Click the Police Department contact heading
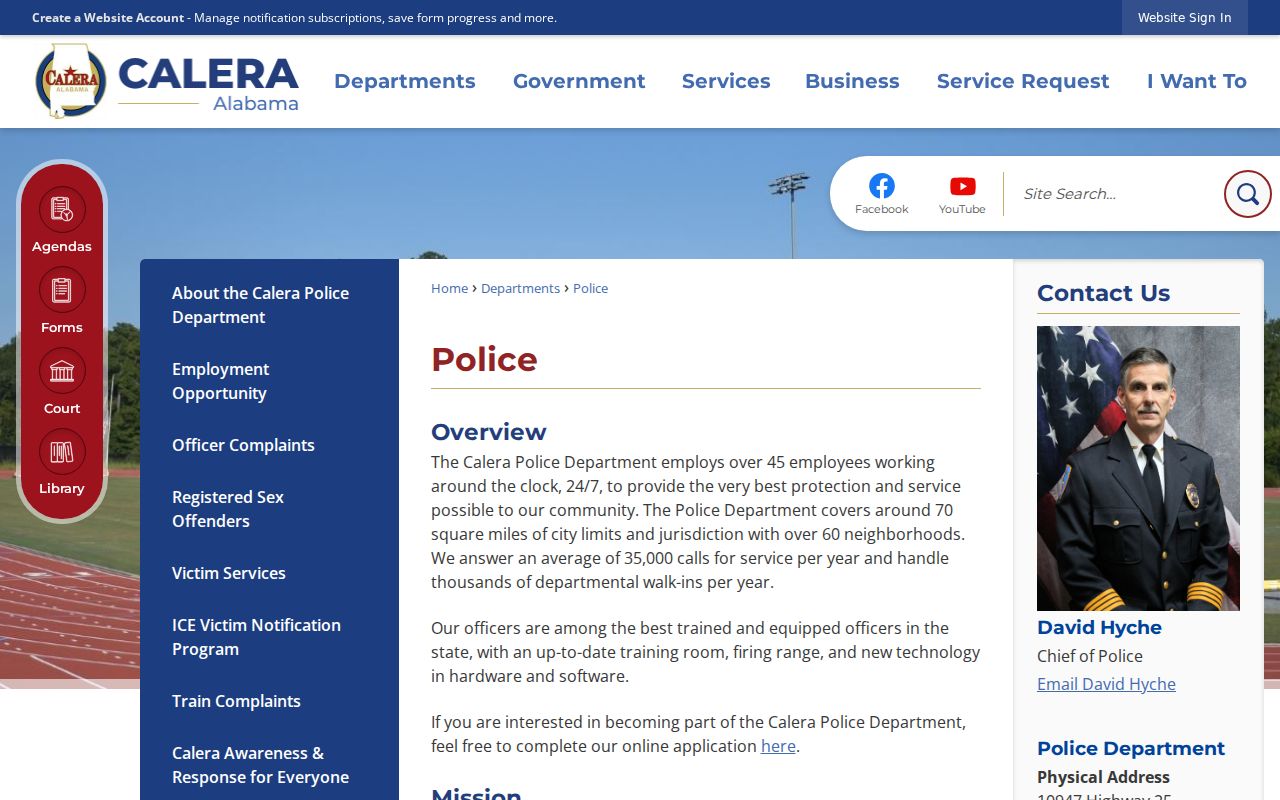Viewport: 1280px width, 800px height. tap(1131, 748)
